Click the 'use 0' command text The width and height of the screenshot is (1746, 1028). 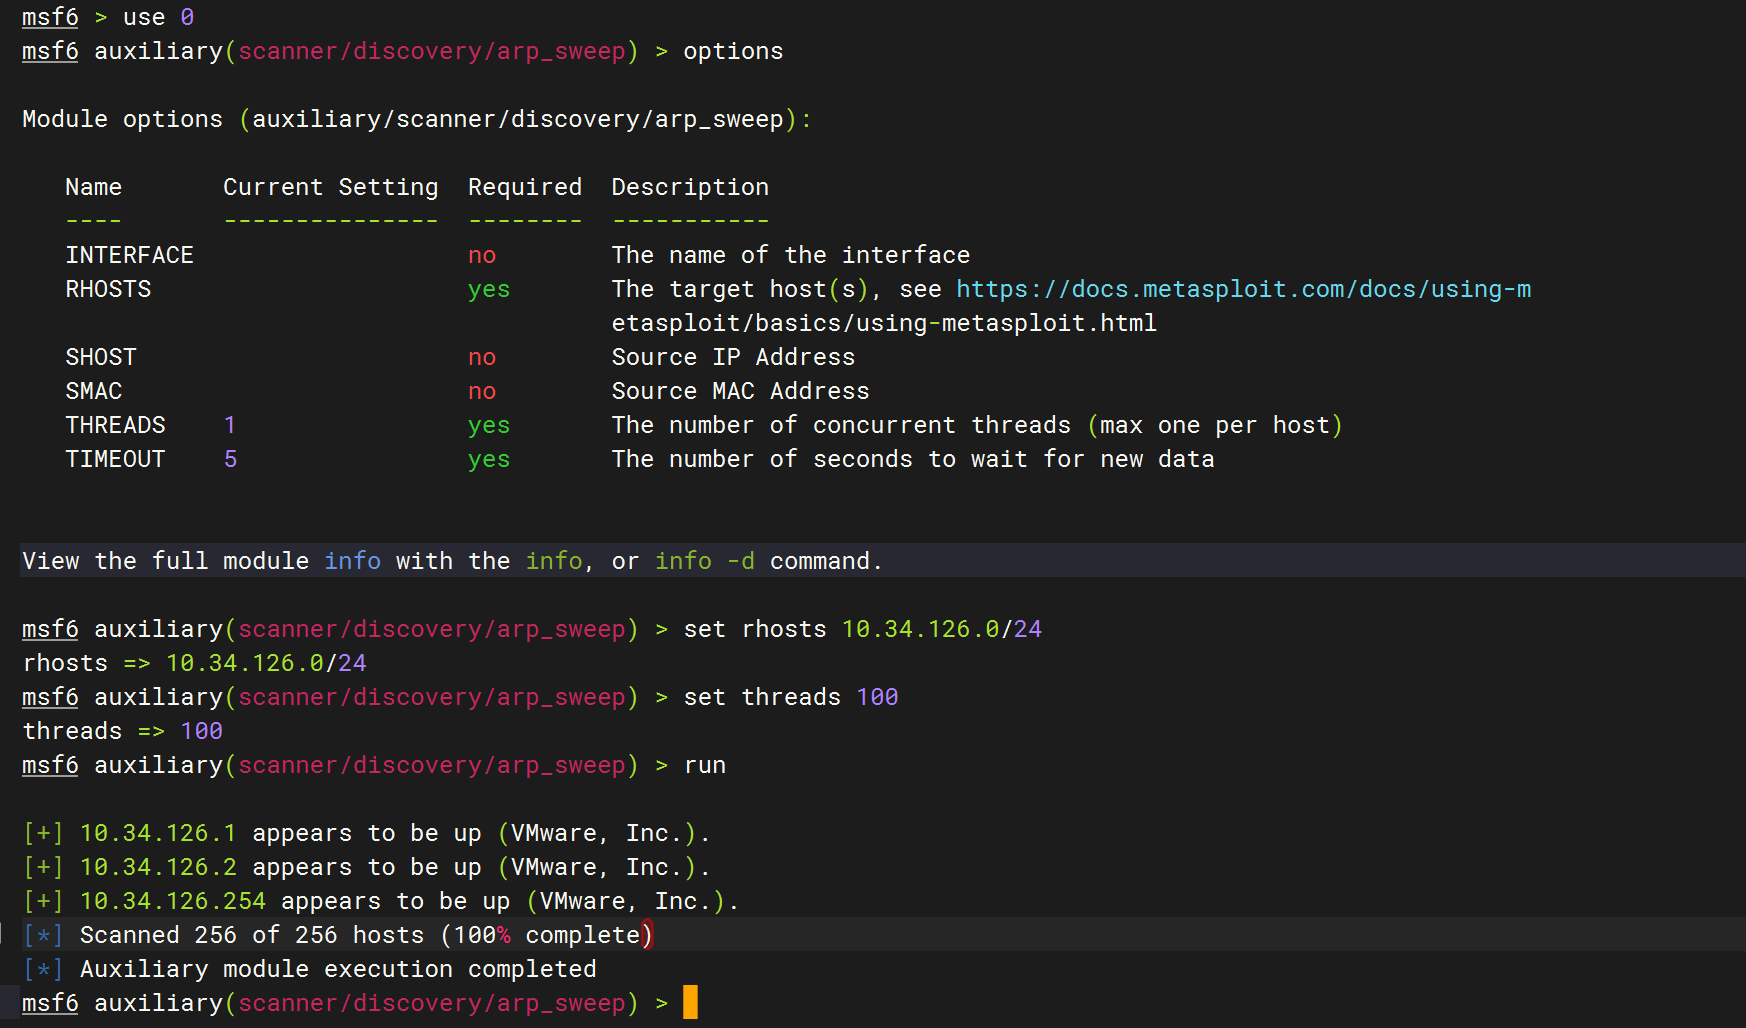point(158,17)
